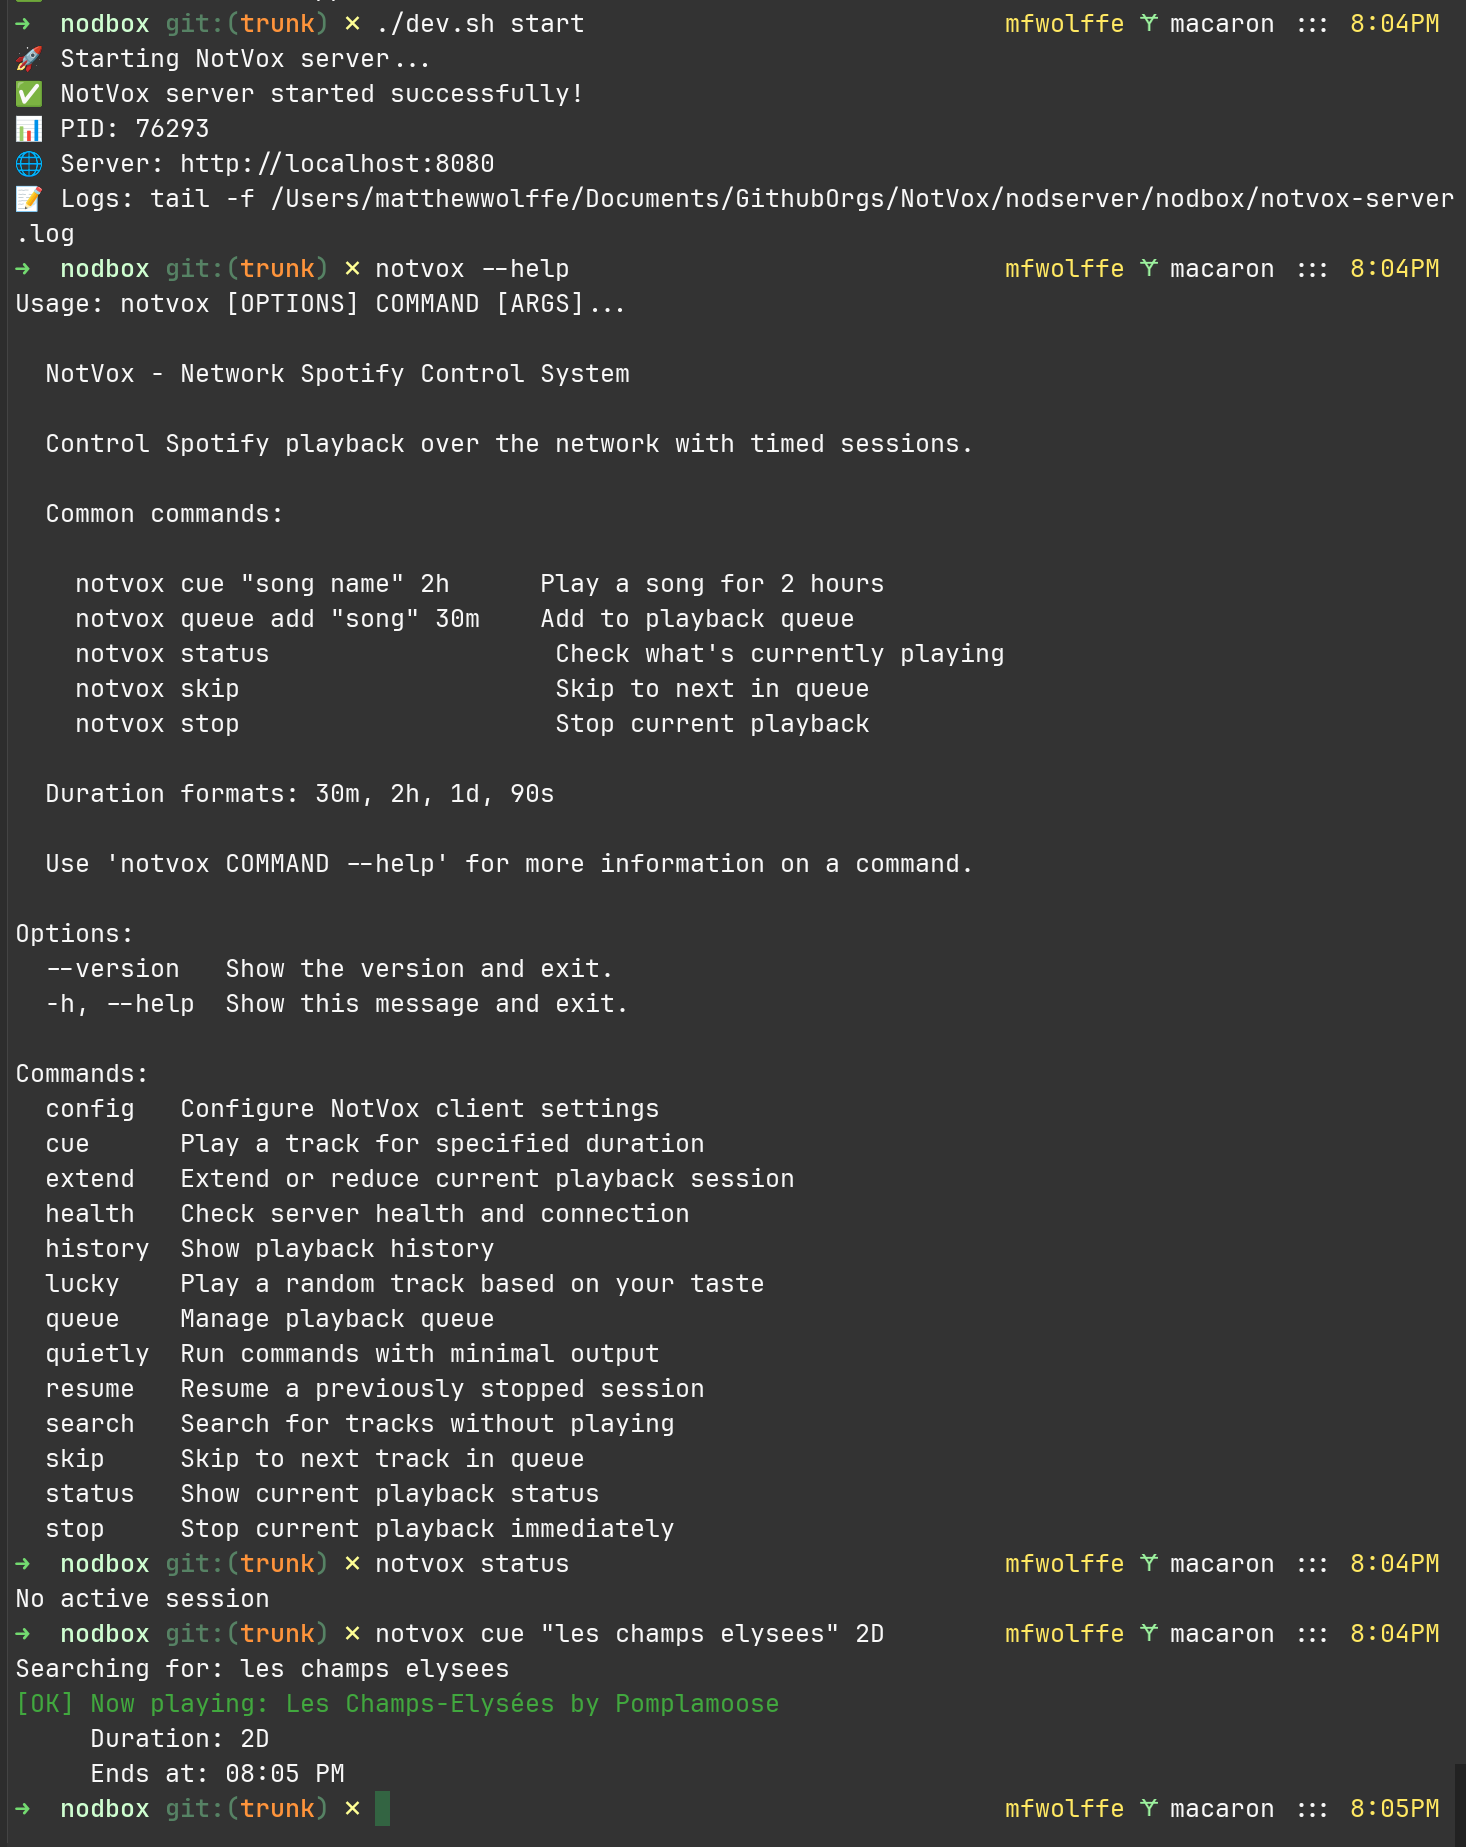The height and width of the screenshot is (1847, 1466).
Task: Click the globe emoji next to Server
Action: (29, 164)
